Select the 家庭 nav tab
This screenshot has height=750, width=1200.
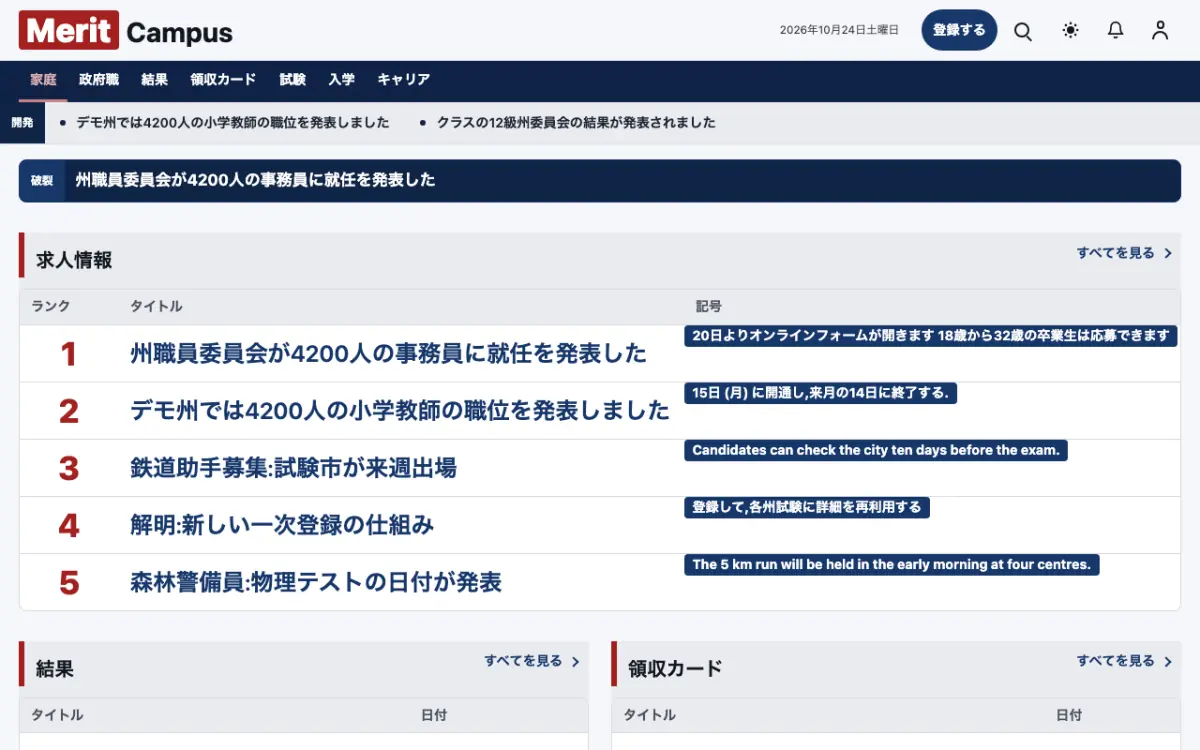click(43, 80)
